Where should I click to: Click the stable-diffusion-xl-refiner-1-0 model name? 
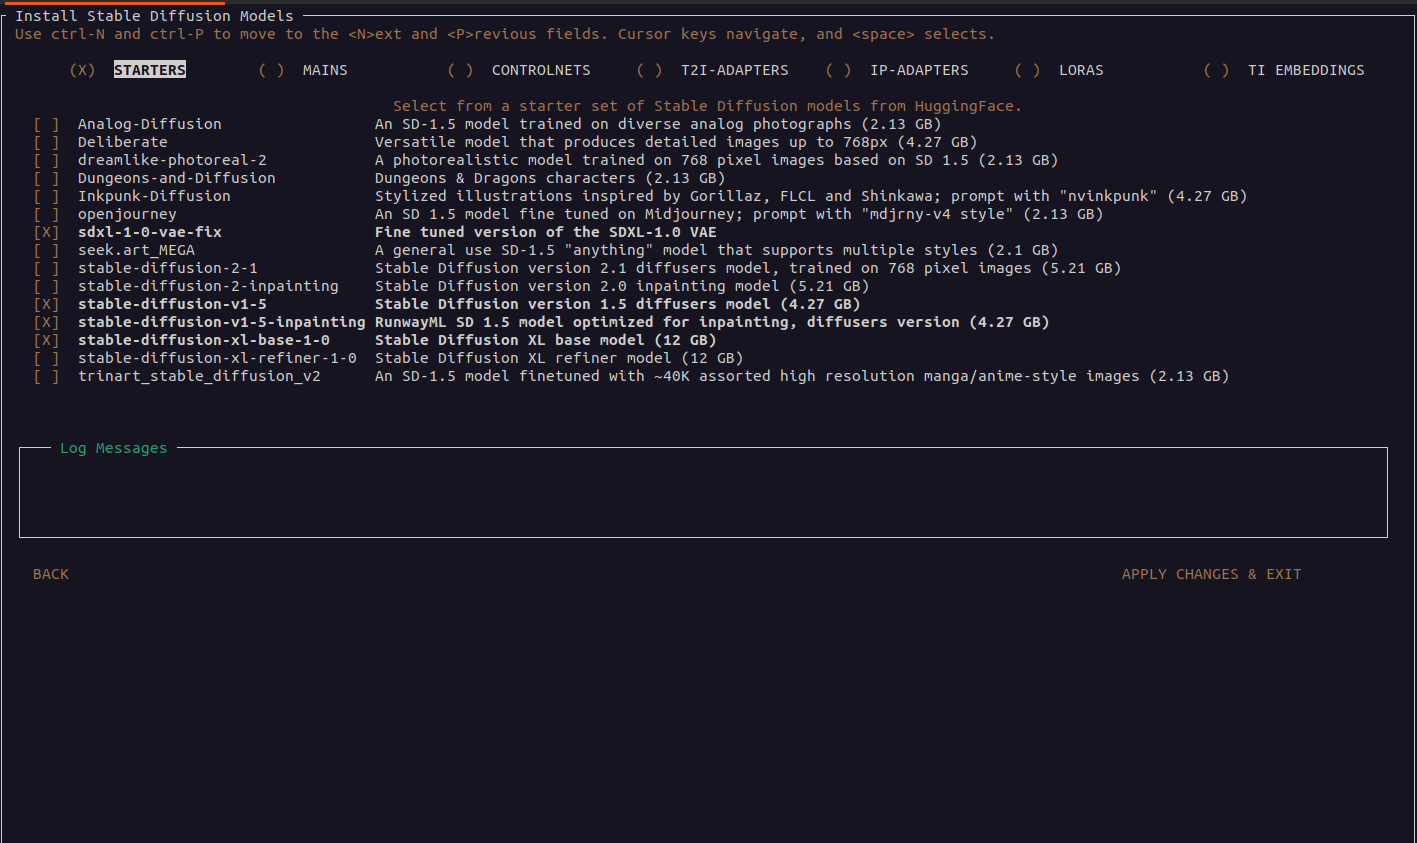coord(217,358)
